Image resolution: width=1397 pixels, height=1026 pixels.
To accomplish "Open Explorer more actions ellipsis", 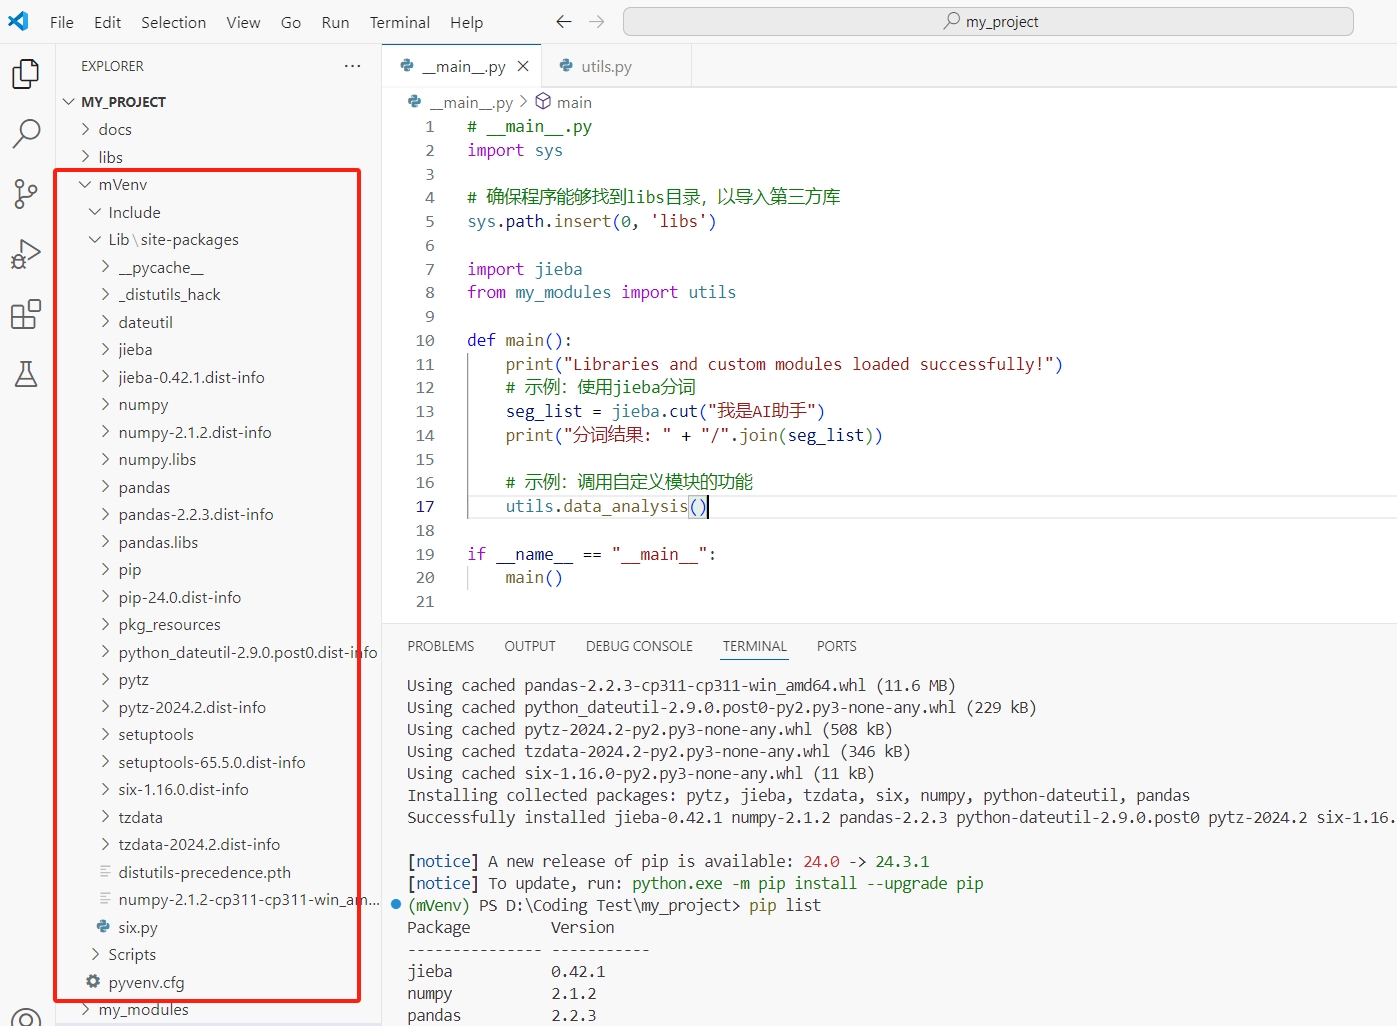I will 352,66.
